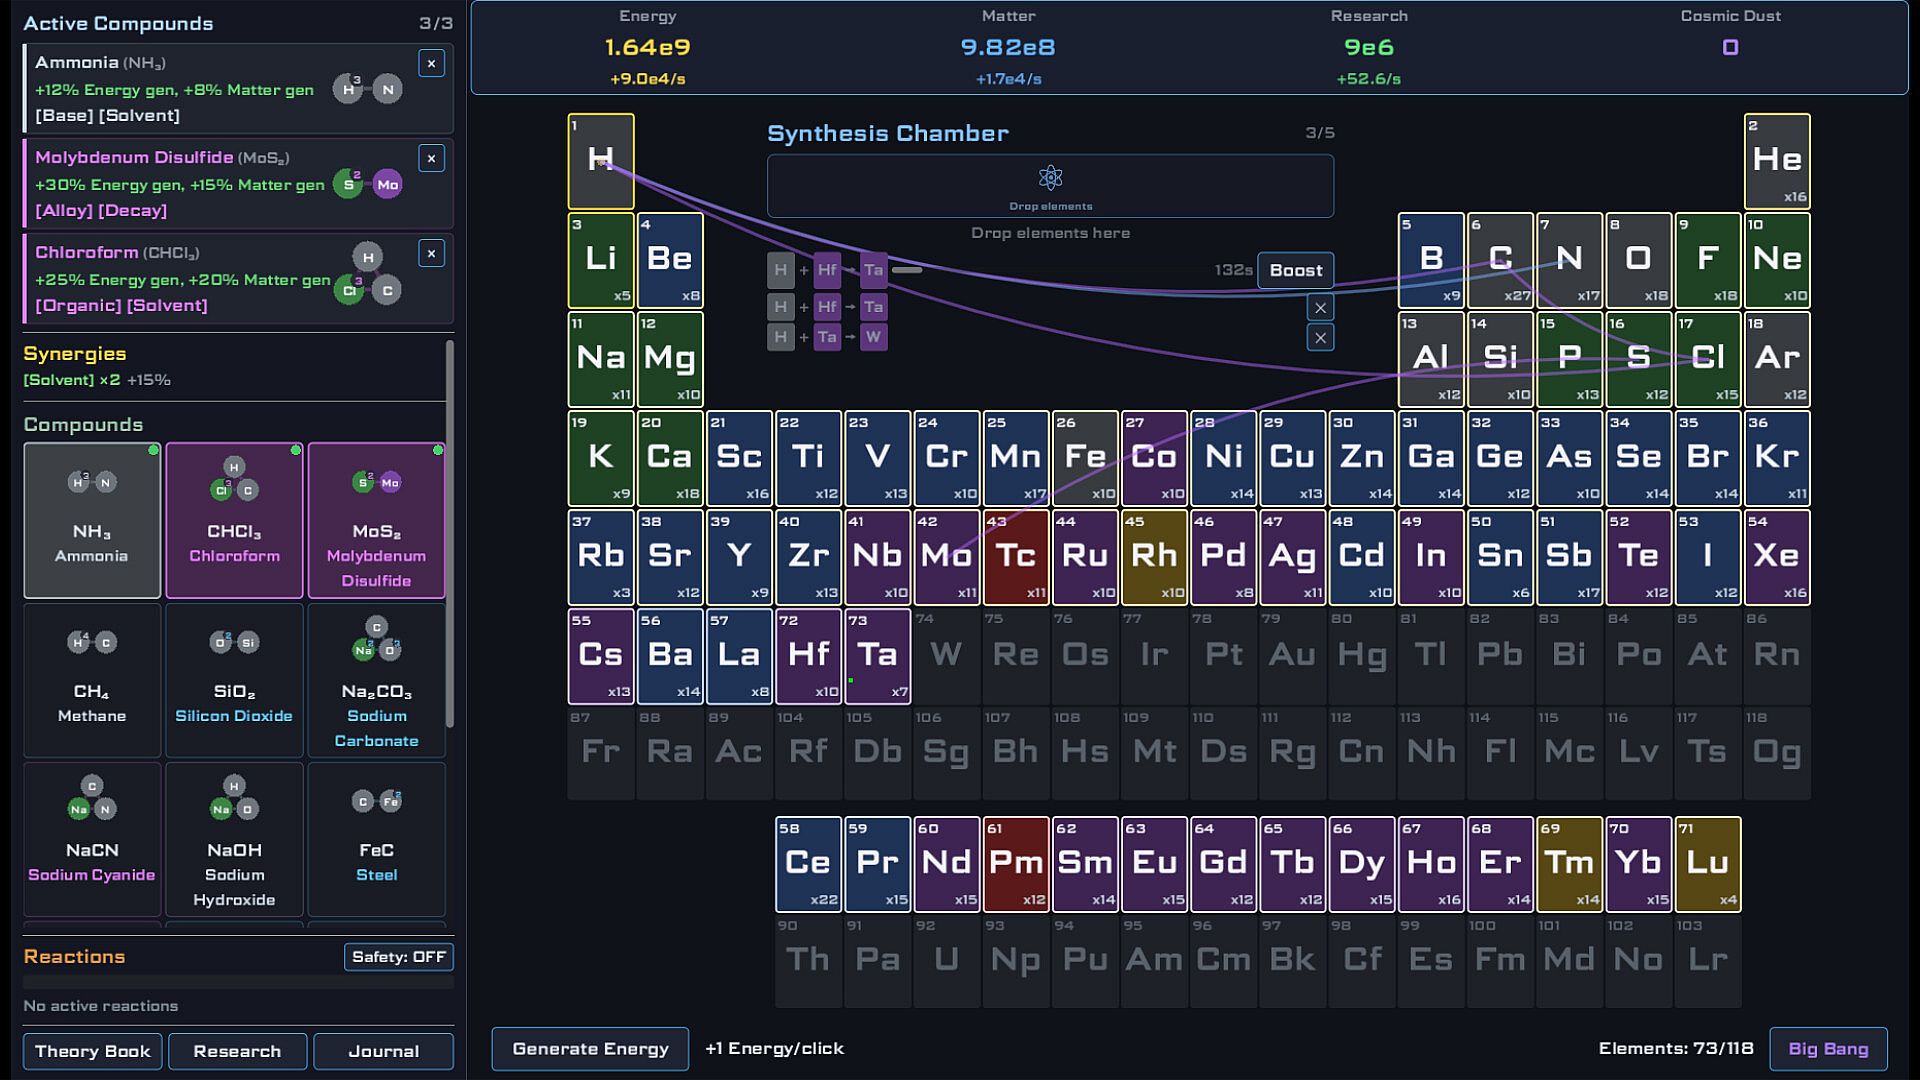Toggle the MoS₂ Molybdenum Disulfide compound card
The width and height of the screenshot is (1920, 1080).
(x=376, y=520)
